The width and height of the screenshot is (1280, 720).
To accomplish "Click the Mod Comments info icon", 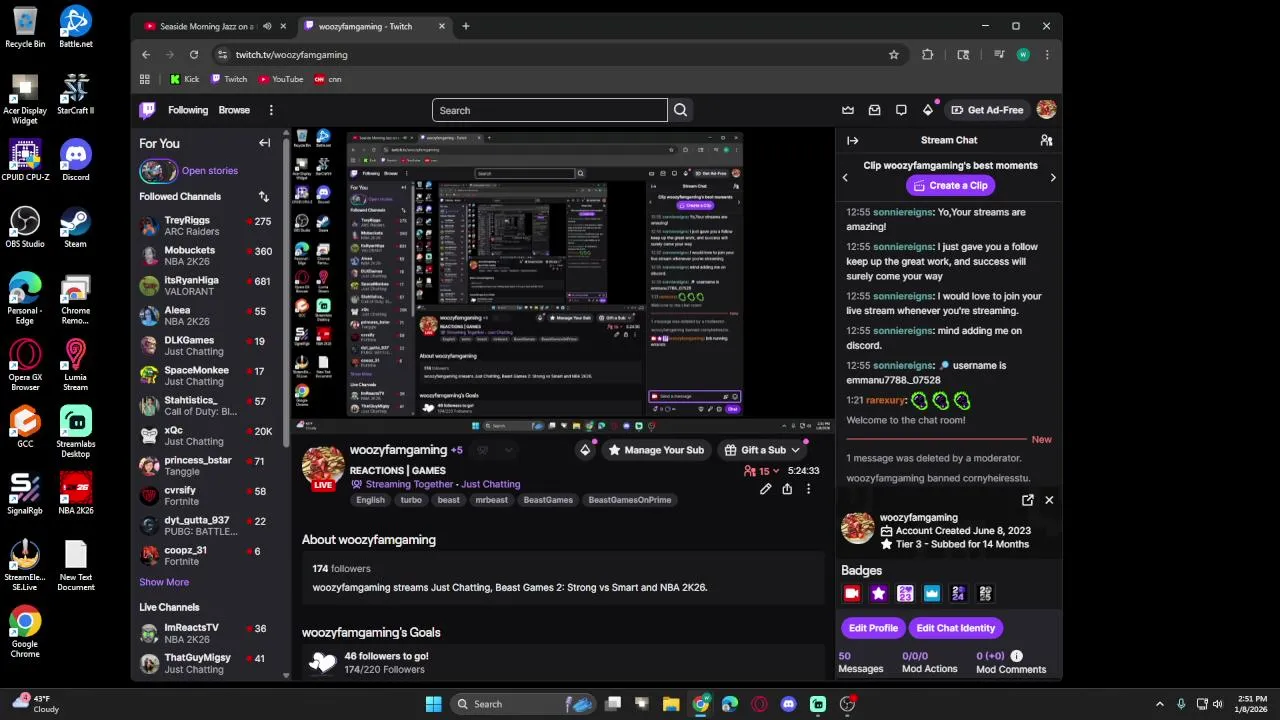I will tap(1017, 656).
